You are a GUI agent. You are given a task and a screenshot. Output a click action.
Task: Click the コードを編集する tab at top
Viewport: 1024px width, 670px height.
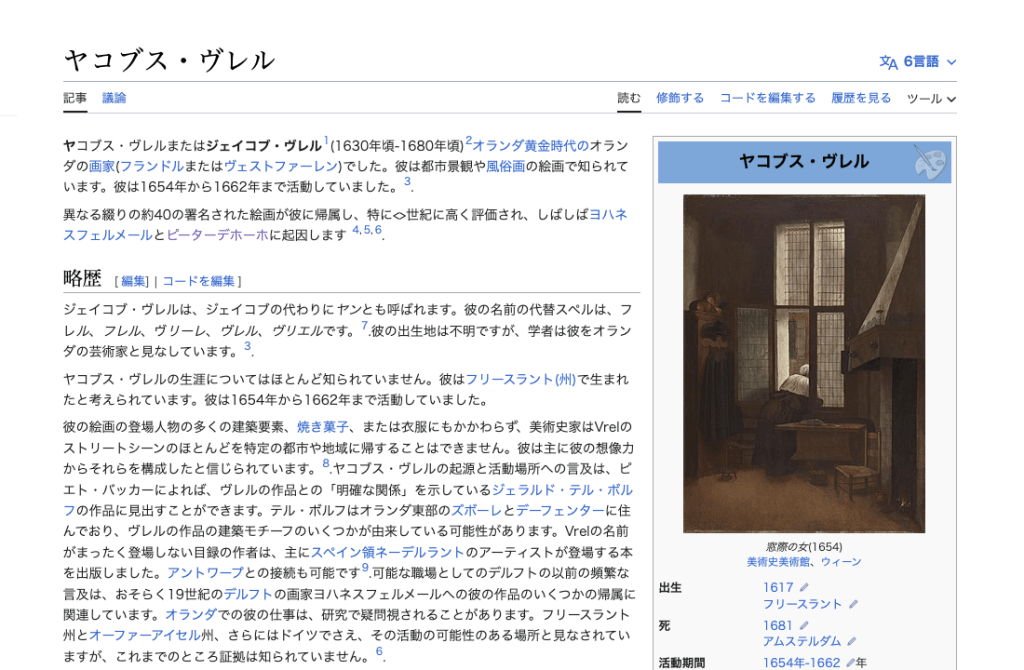coord(767,98)
